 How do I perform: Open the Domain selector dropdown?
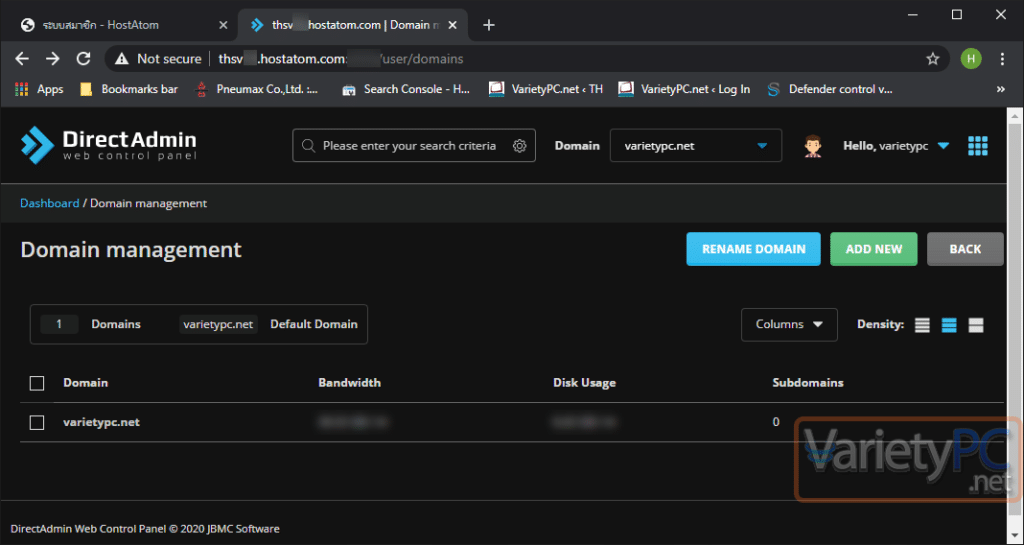pos(696,146)
